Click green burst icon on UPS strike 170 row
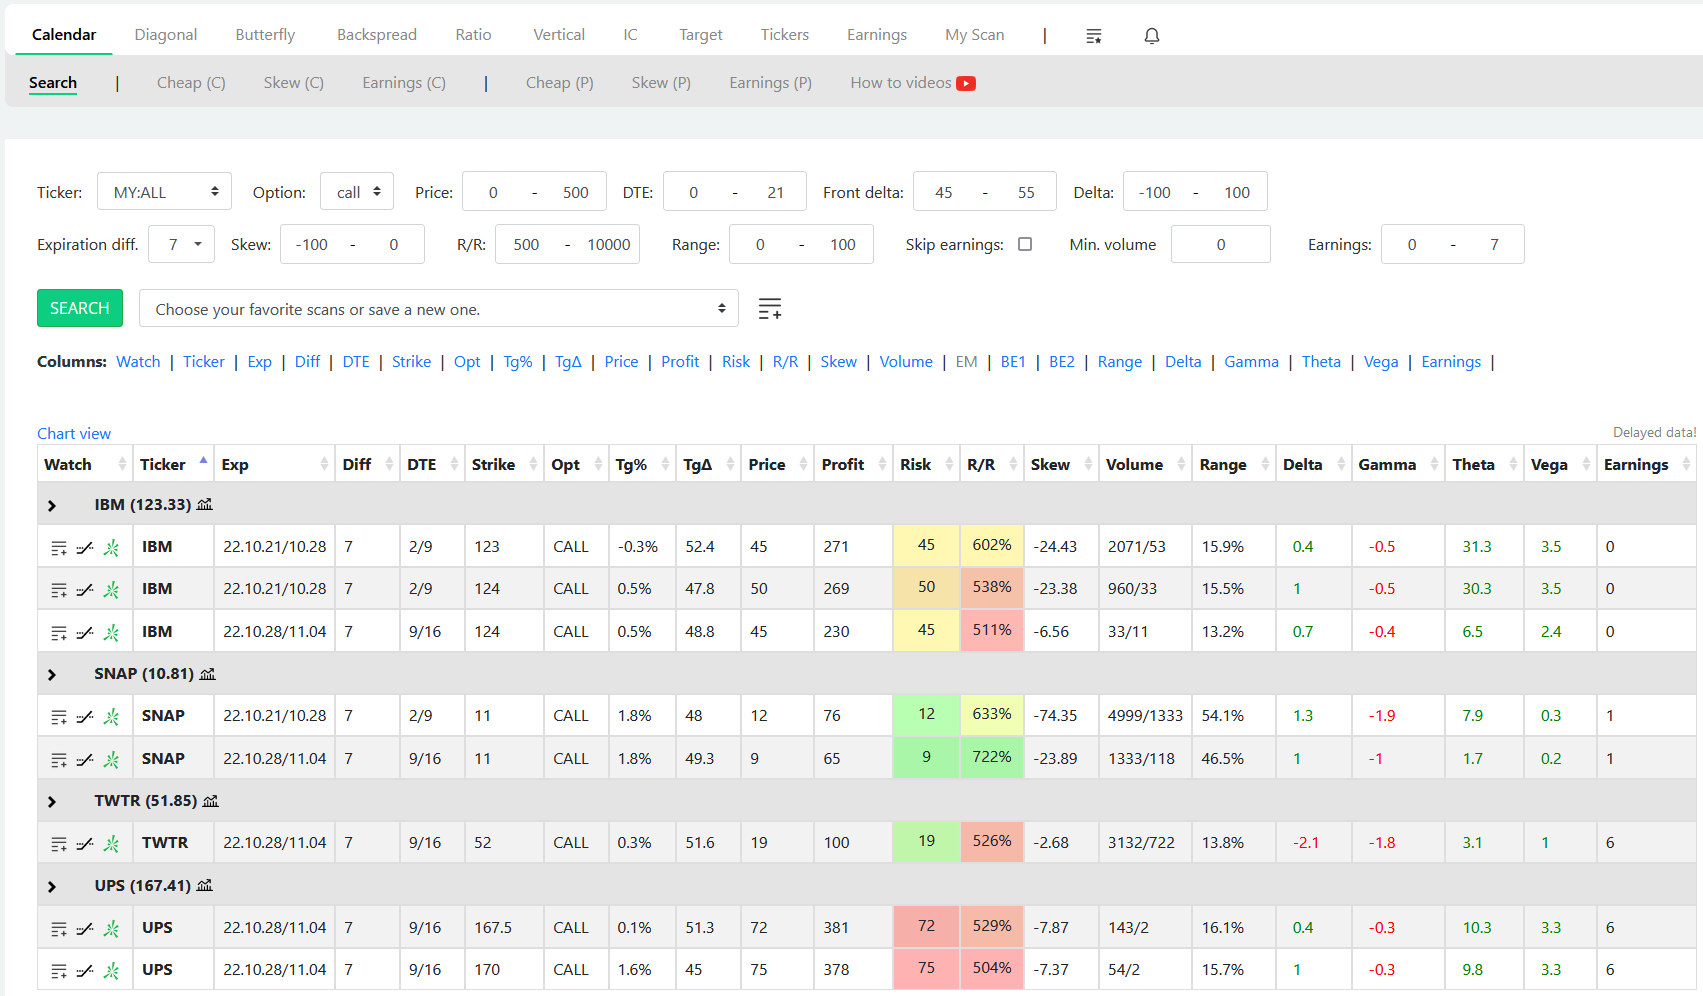This screenshot has width=1703, height=996. point(111,971)
